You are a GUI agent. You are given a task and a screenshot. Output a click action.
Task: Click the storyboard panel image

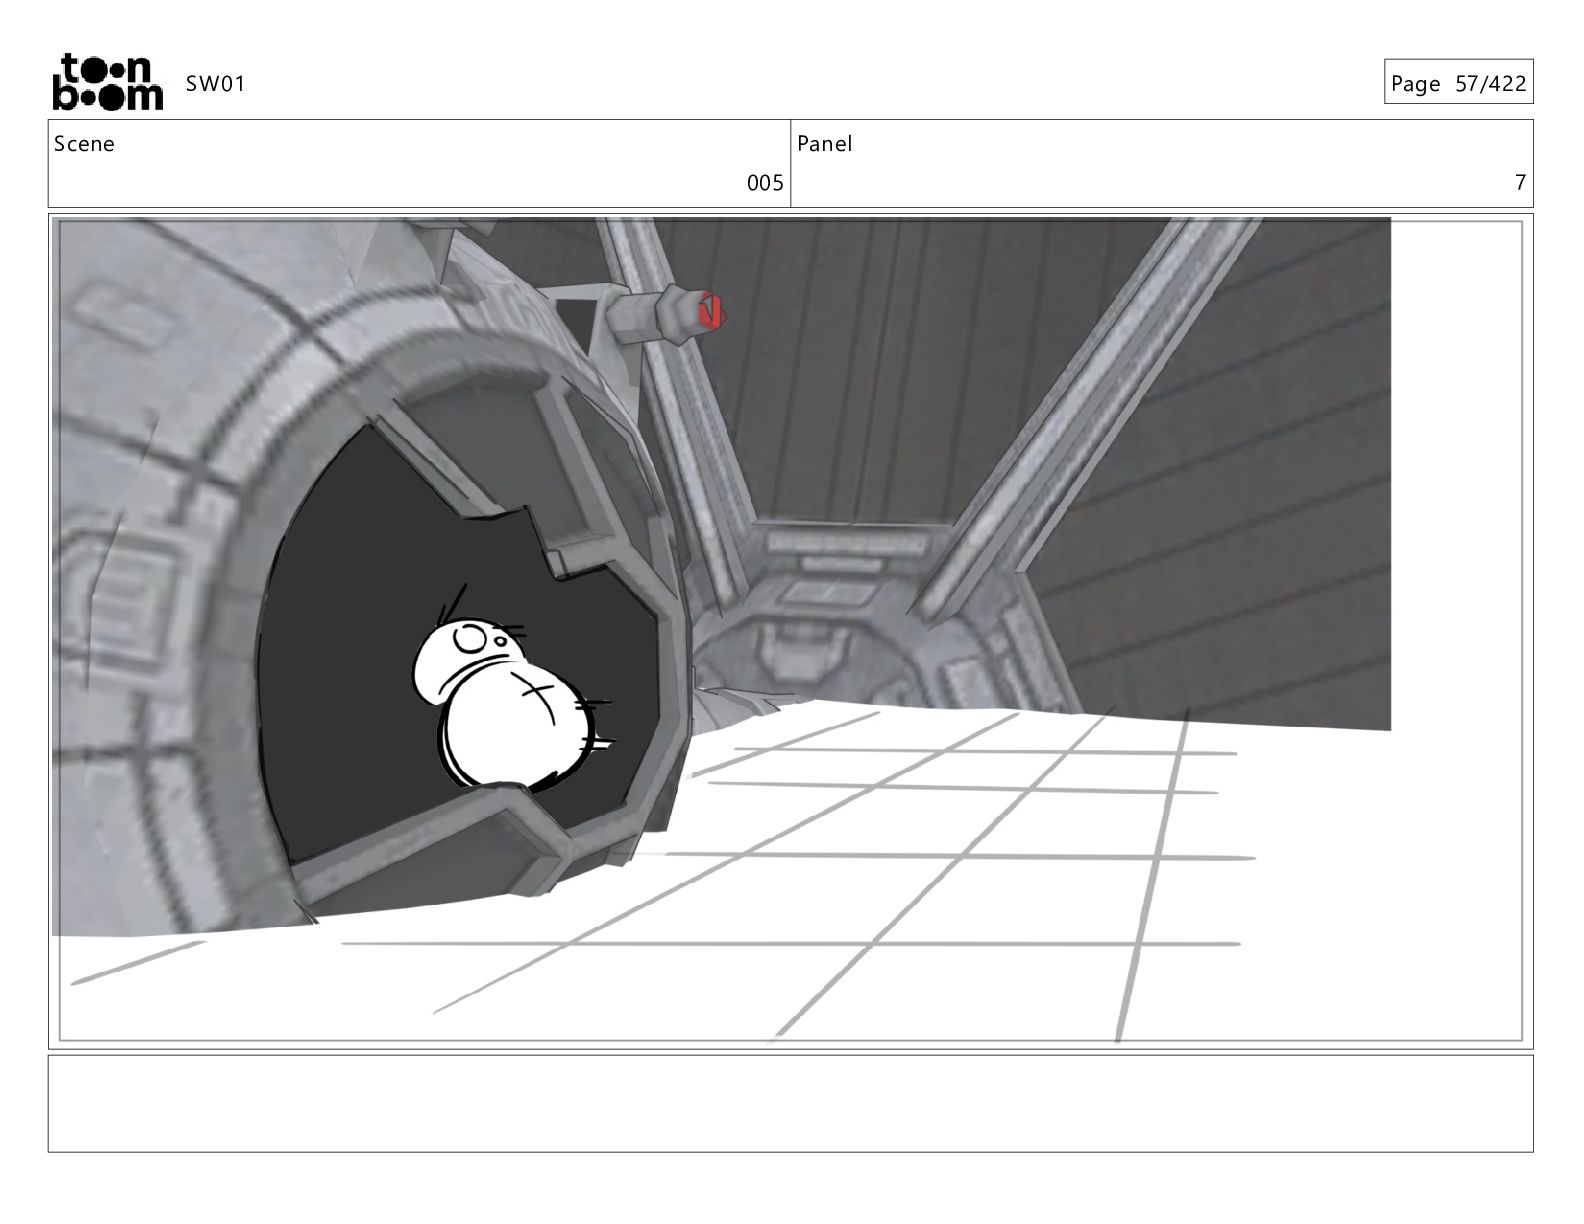[x=790, y=631]
